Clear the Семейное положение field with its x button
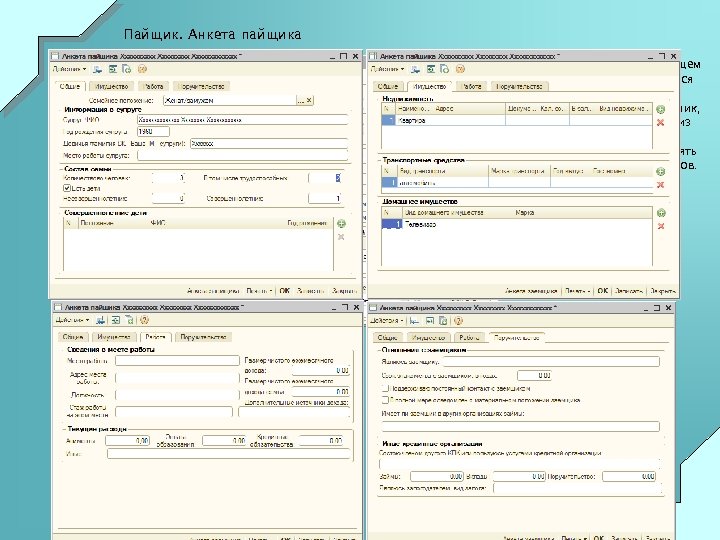Viewport: 720px width, 540px height. pos(309,100)
